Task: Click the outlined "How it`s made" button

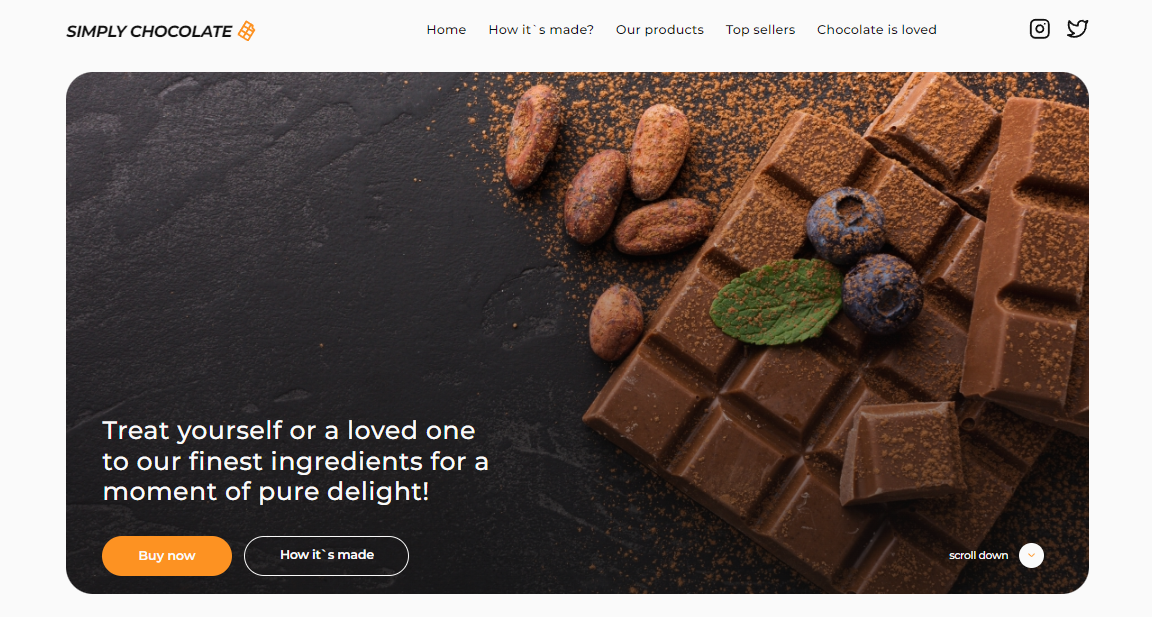Action: [326, 555]
